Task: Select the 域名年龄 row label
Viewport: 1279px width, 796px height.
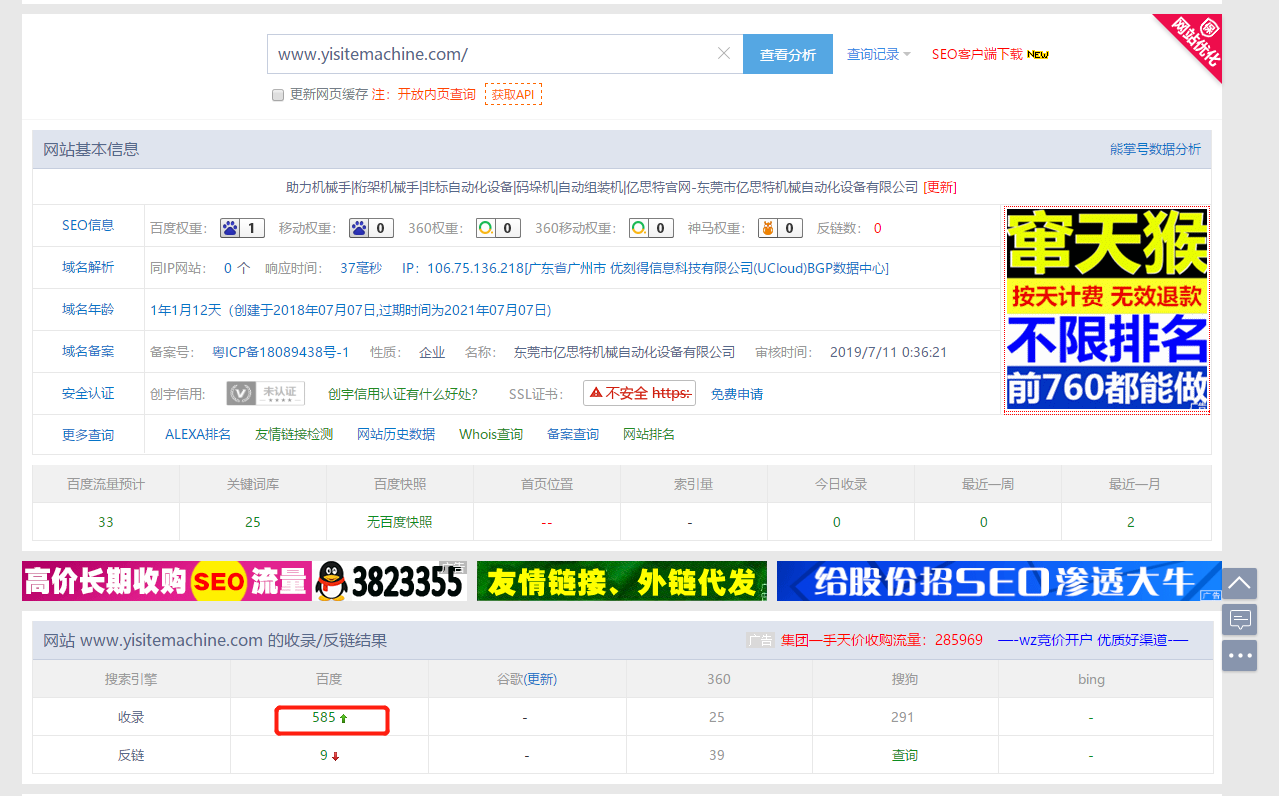Action: tap(88, 309)
